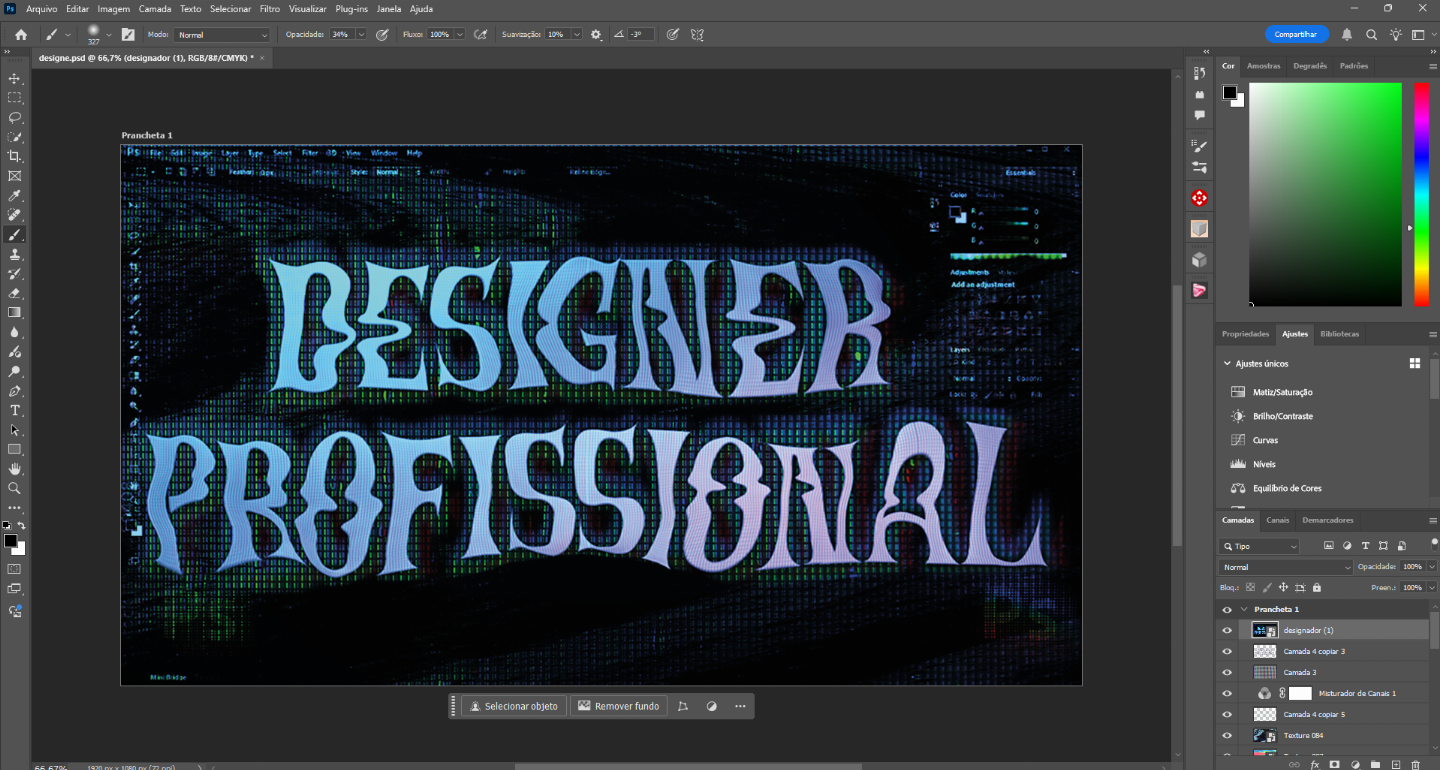This screenshot has width=1440, height=770.
Task: Select the Crop tool
Action: coord(15,156)
